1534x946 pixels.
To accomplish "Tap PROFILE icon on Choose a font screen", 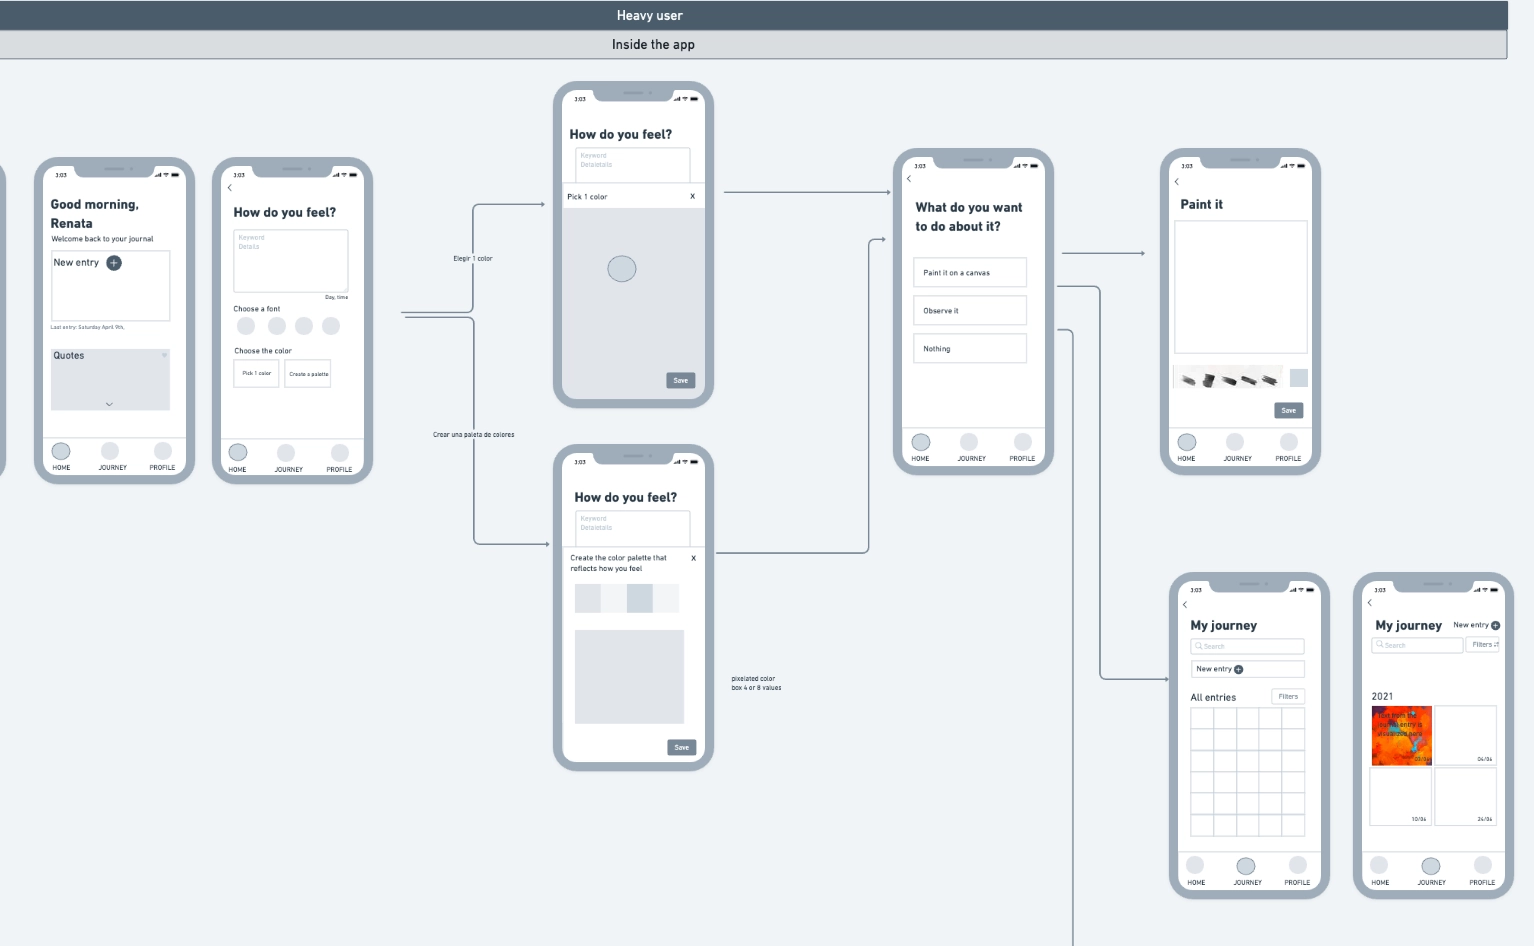I will click(340, 453).
